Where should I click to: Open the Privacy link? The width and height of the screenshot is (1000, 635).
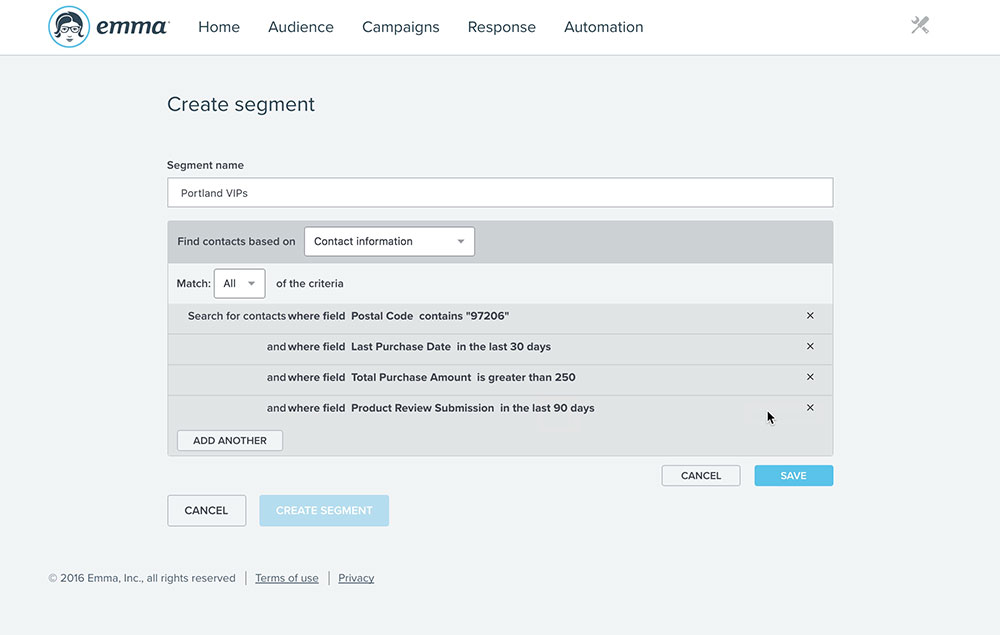pyautogui.click(x=356, y=578)
